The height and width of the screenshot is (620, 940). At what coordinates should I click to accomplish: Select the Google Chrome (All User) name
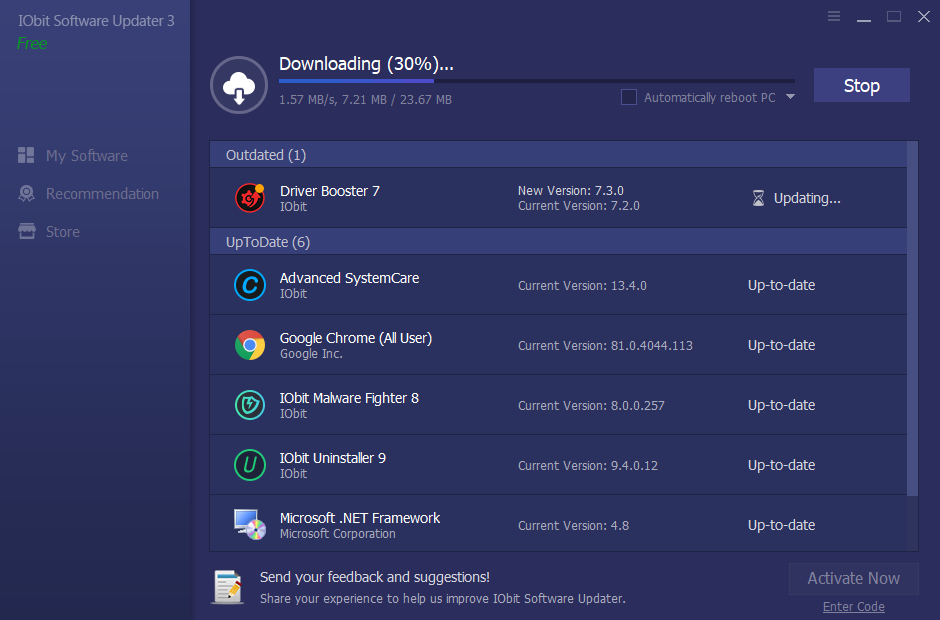pyautogui.click(x=356, y=338)
